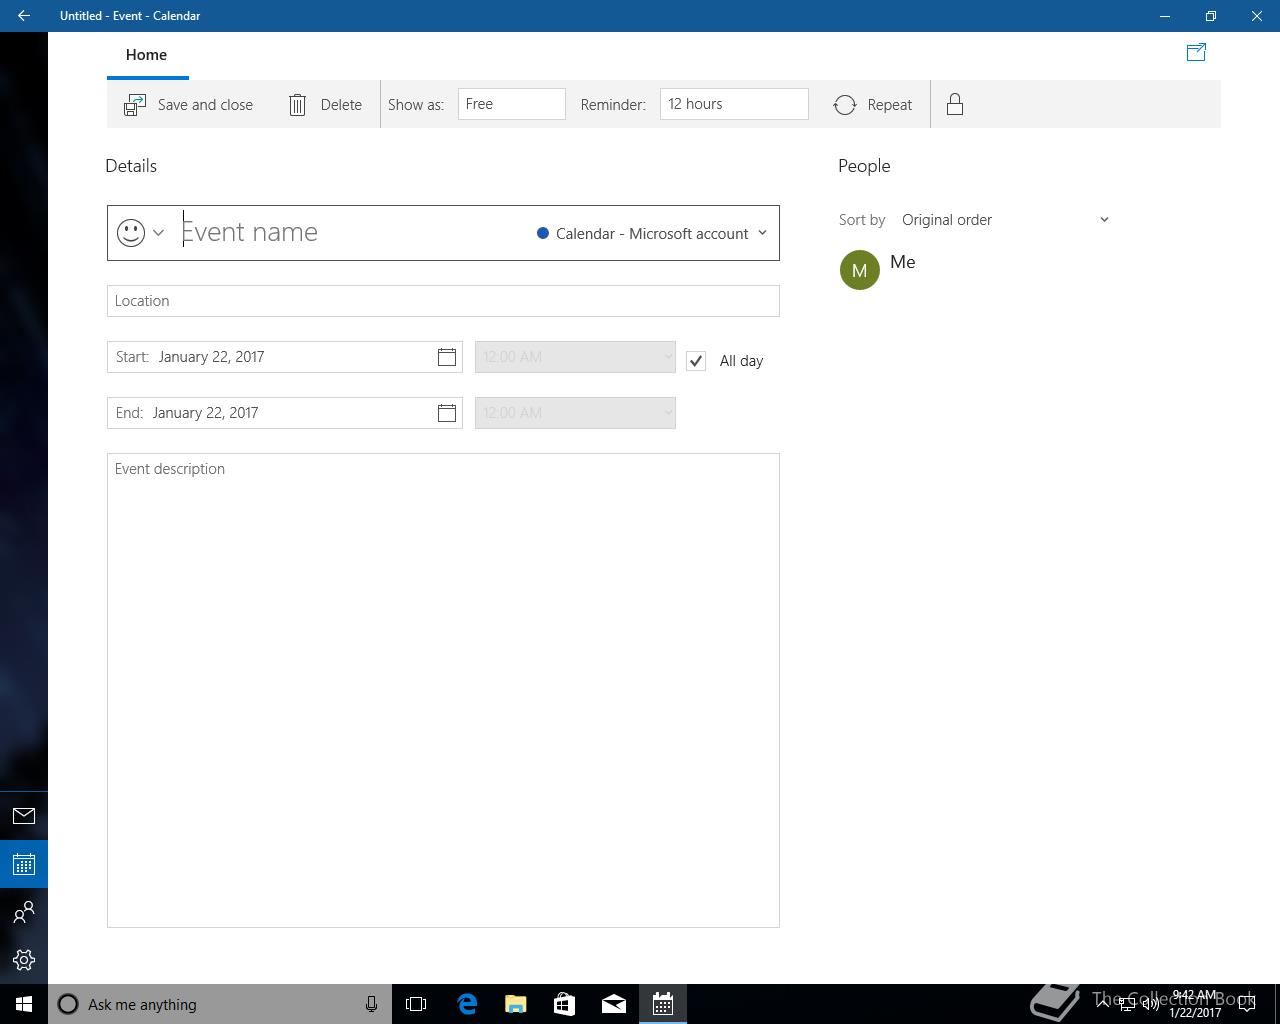Click the private lock icon

coord(955,105)
